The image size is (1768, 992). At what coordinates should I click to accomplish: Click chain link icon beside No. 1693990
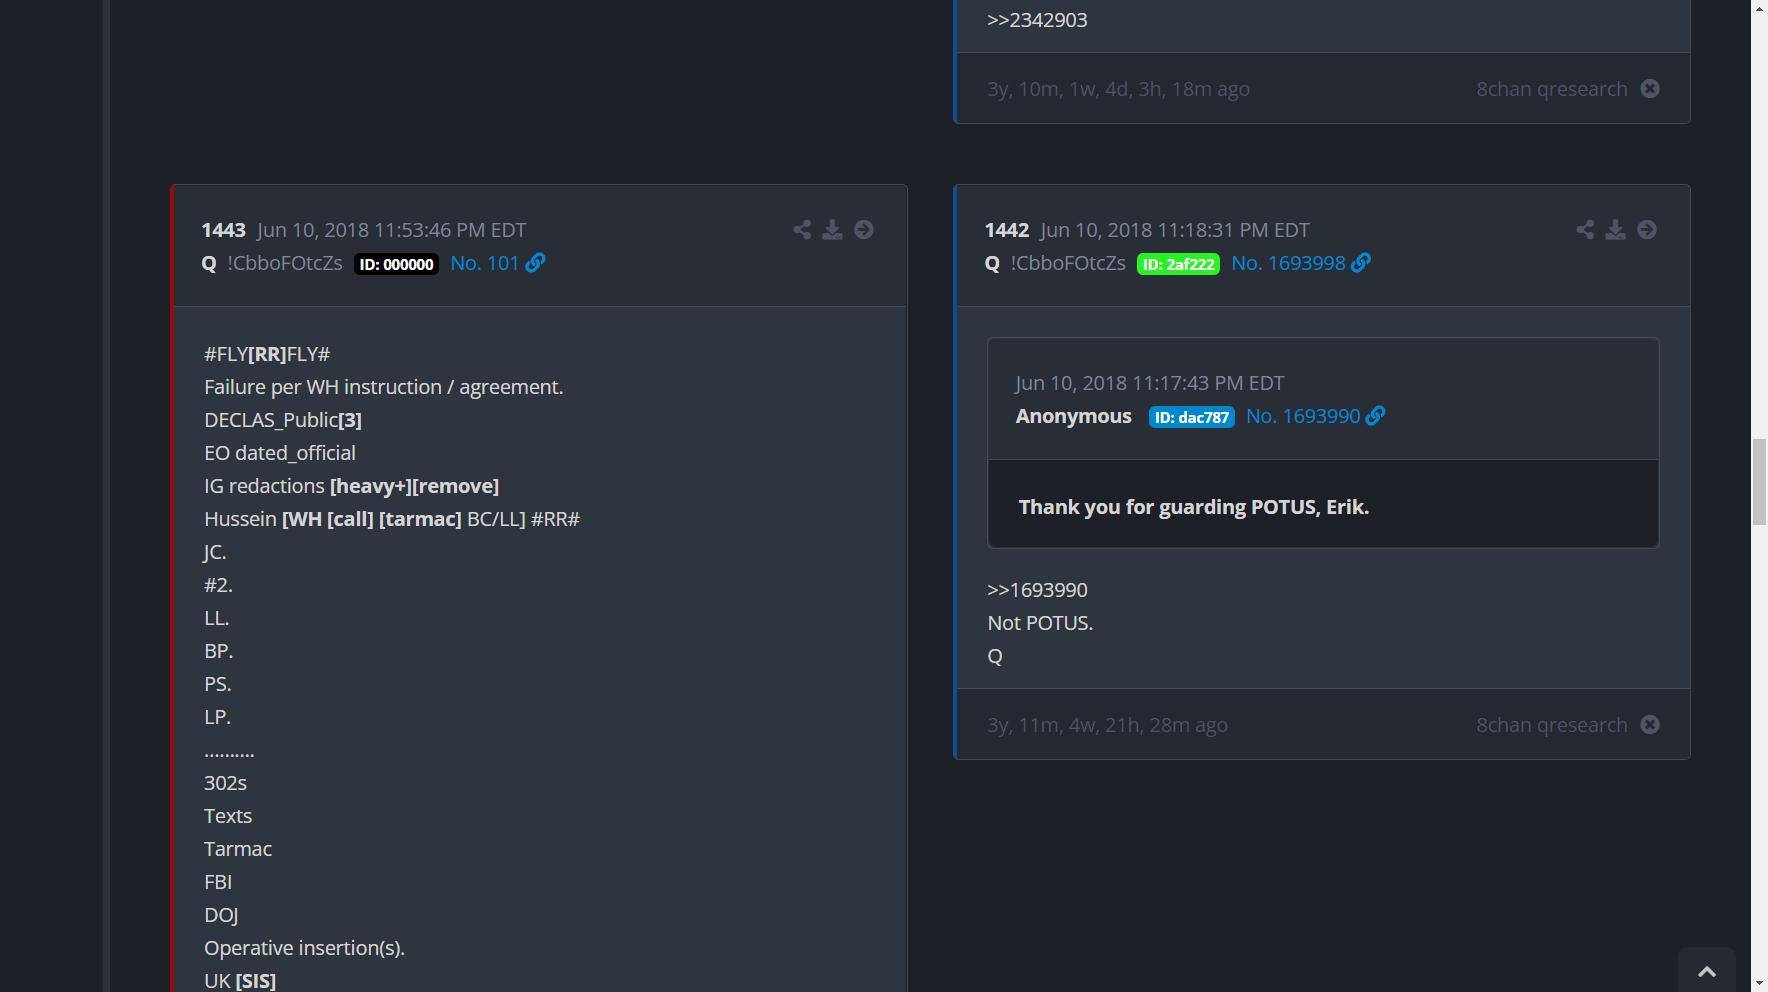click(x=1376, y=416)
